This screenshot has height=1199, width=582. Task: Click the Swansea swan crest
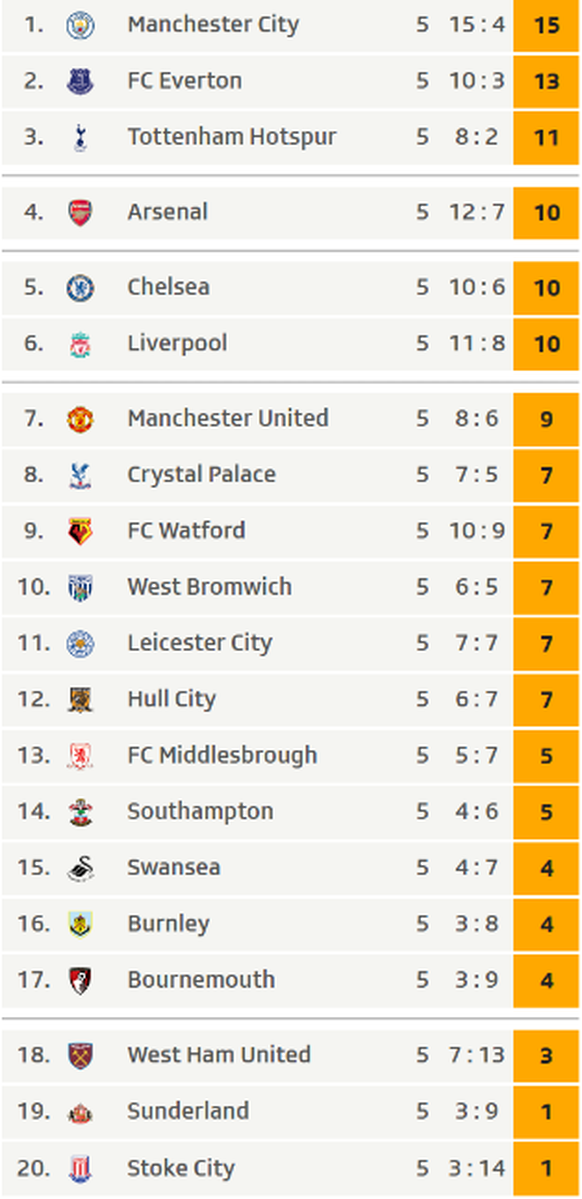pyautogui.click(x=80, y=869)
